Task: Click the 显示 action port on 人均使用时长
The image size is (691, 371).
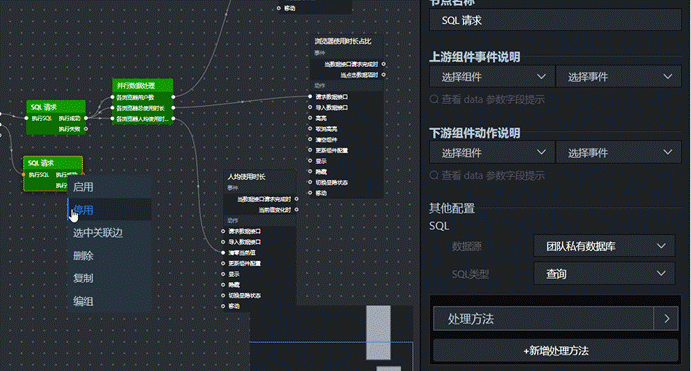Action: click(223, 274)
